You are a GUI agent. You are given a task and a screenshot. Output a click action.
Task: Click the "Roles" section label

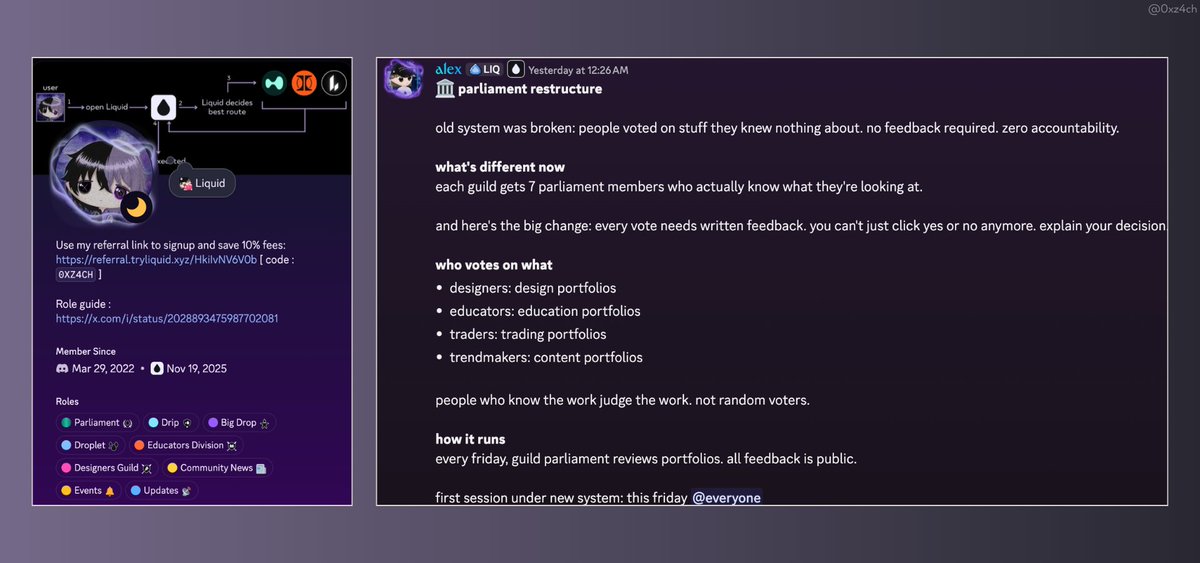67,402
